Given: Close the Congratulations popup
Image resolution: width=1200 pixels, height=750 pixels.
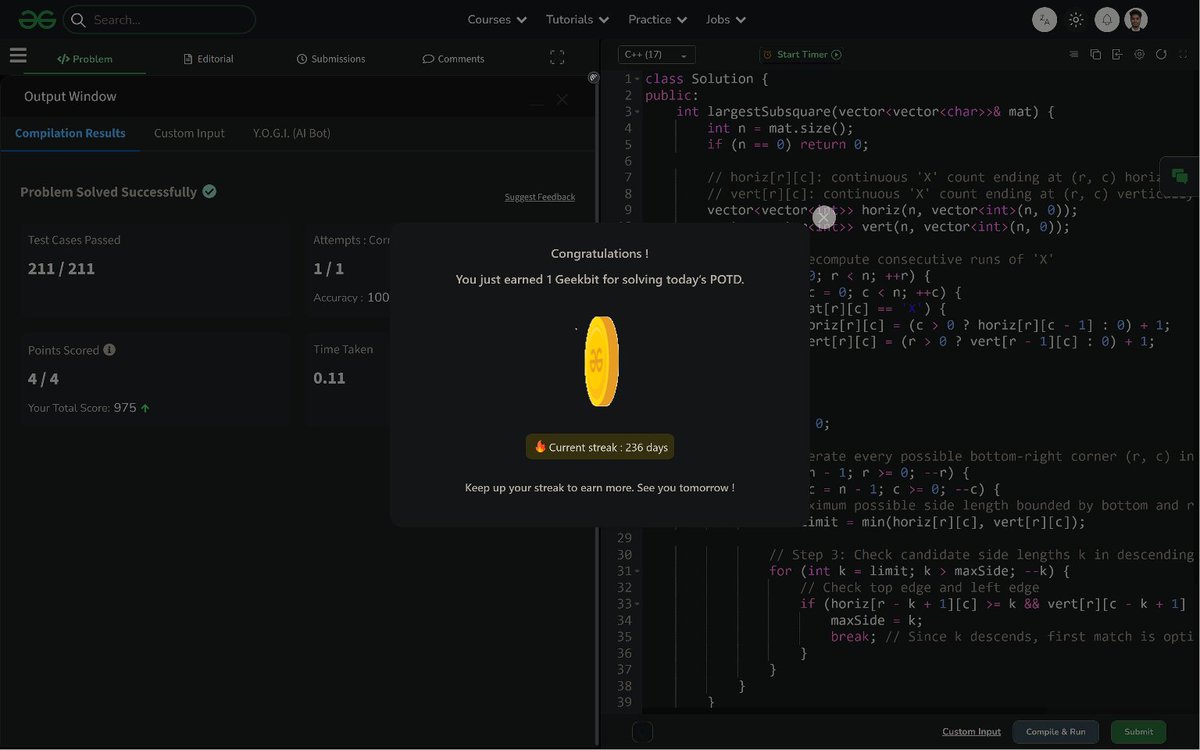Looking at the screenshot, I should tap(824, 217).
